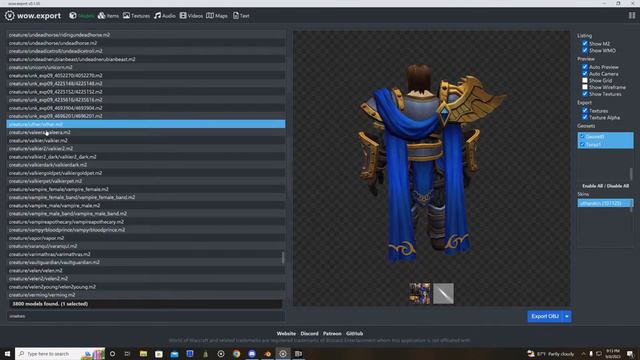Select the uthervalor skin entry
Screen dimensions: 640x360
coord(605,203)
